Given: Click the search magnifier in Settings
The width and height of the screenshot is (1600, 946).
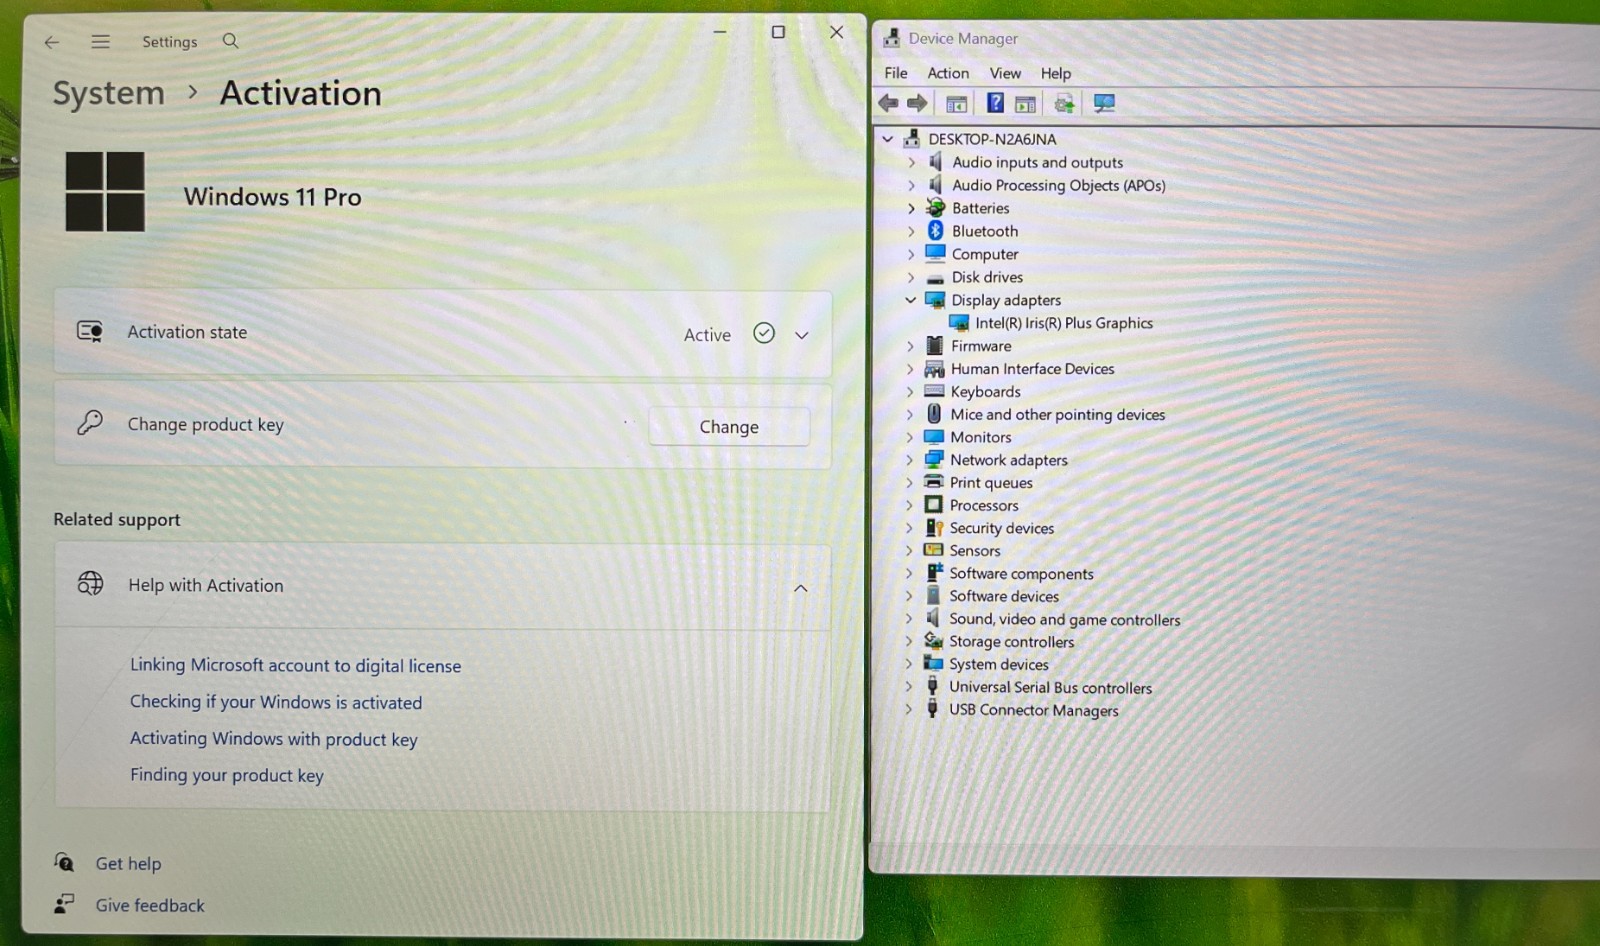Looking at the screenshot, I should pyautogui.click(x=231, y=41).
